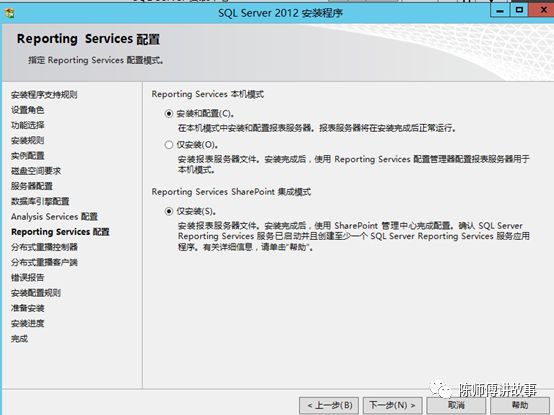The height and width of the screenshot is (415, 554).
Task: Select 磁盘空间要求 step in sidebar
Action: 36,171
